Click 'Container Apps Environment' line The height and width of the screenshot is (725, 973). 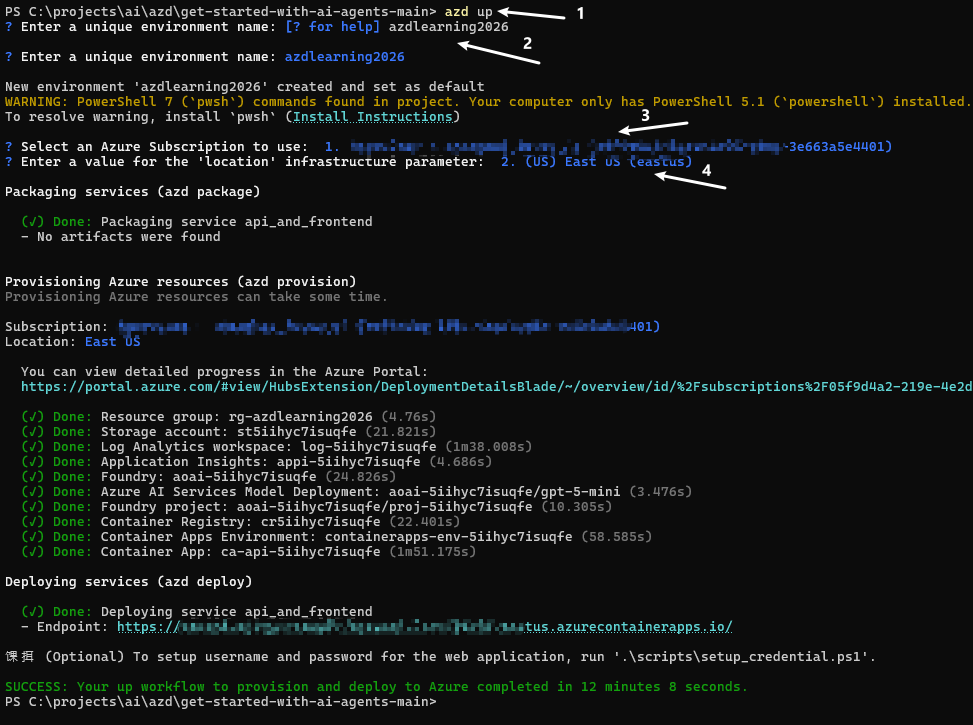coord(336,536)
